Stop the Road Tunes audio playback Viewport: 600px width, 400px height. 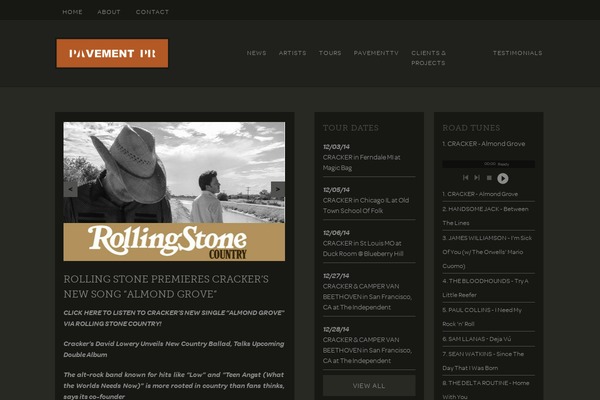pos(489,178)
